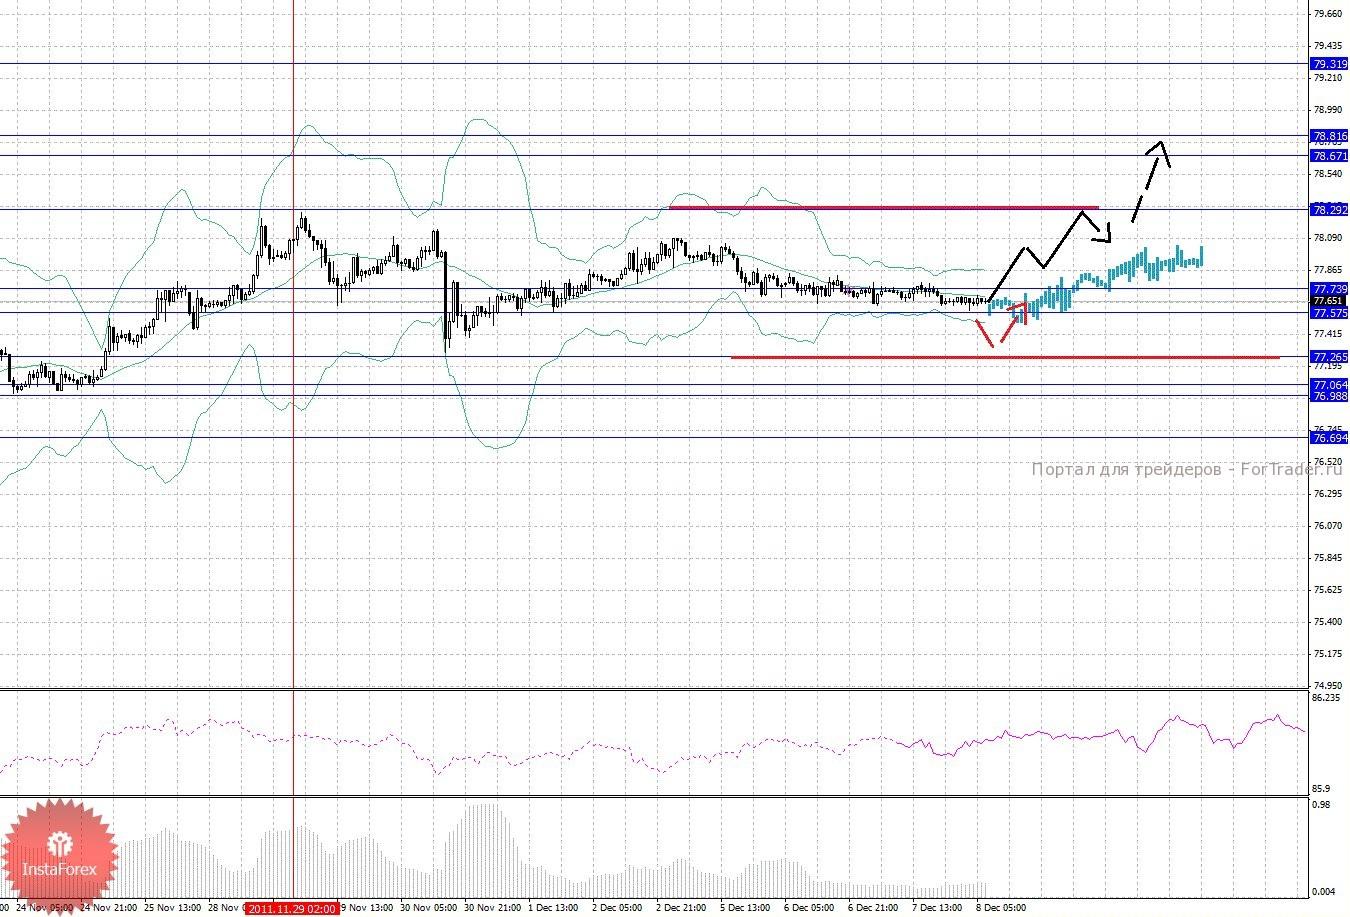Click the InstaForex logo badge
Viewport: 1350px width, 917px height.
point(61,857)
